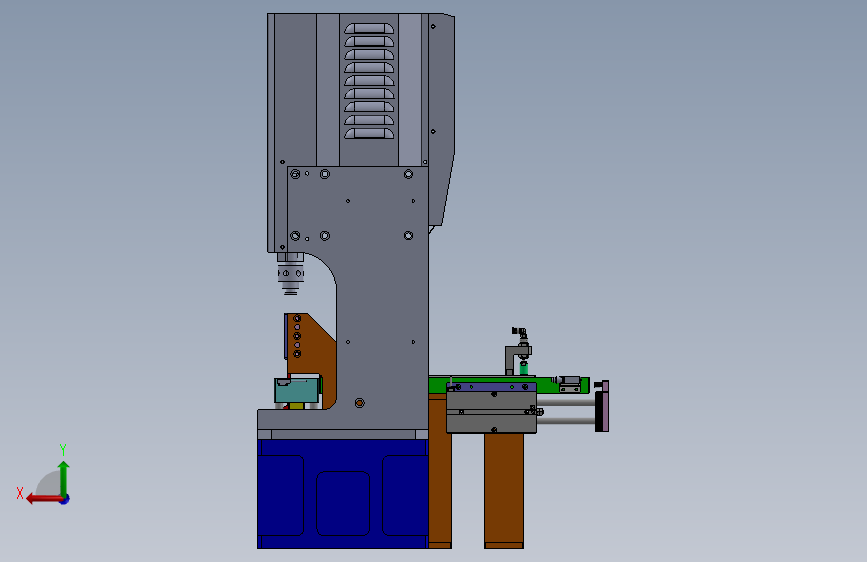This screenshot has height=562, width=867.
Task: Select the blue base cabinet's center panel
Action: pos(343,503)
